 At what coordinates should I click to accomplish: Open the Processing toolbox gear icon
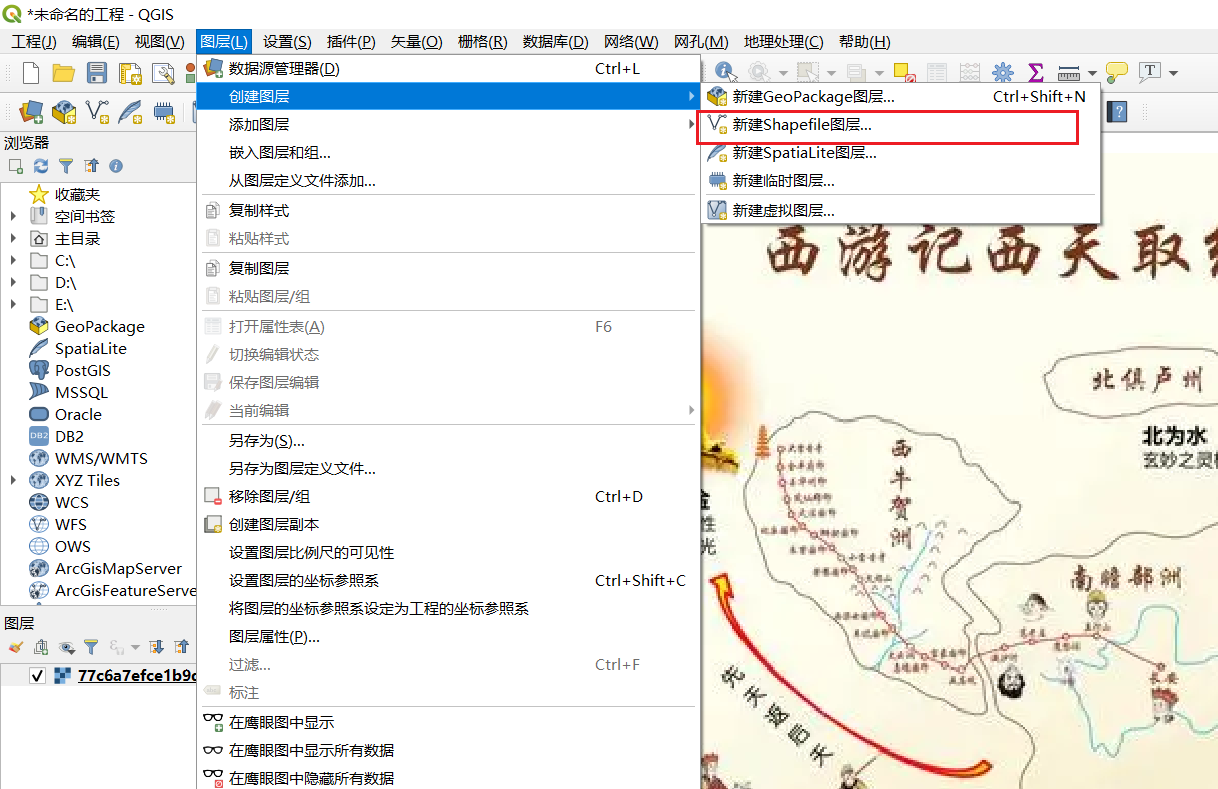[x=1003, y=73]
